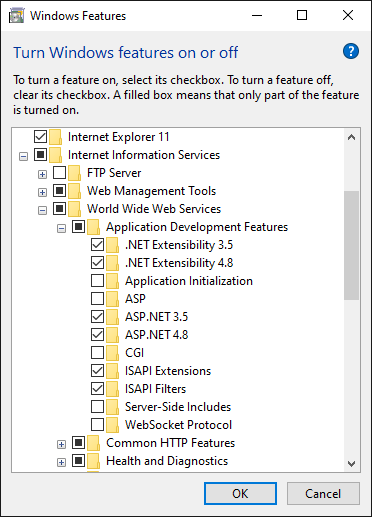Click the ASP.NET 3.5 folder icon
Image resolution: width=372 pixels, height=517 pixels.
tap(112, 317)
